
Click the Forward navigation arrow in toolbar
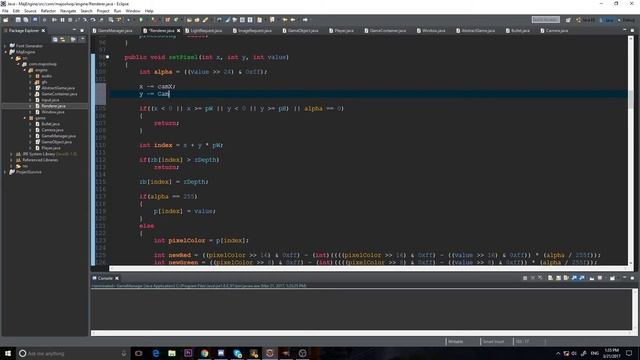[305, 20]
